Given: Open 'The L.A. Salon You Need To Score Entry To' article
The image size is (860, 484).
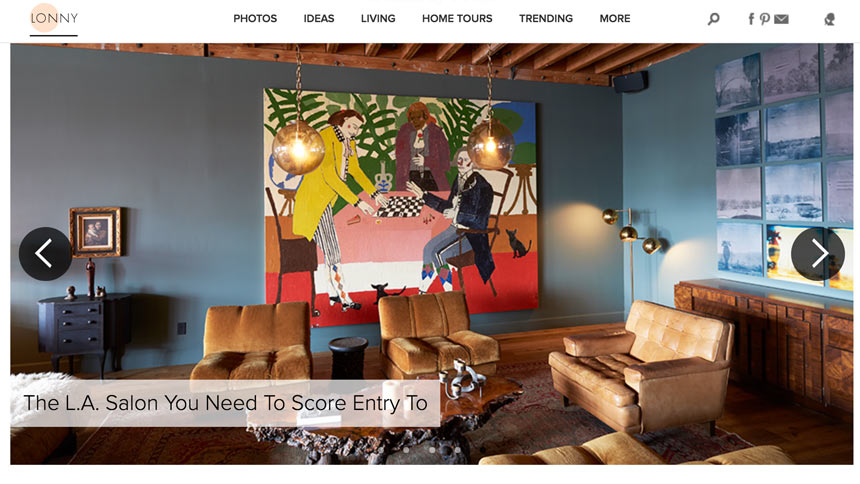Looking at the screenshot, I should tap(225, 403).
